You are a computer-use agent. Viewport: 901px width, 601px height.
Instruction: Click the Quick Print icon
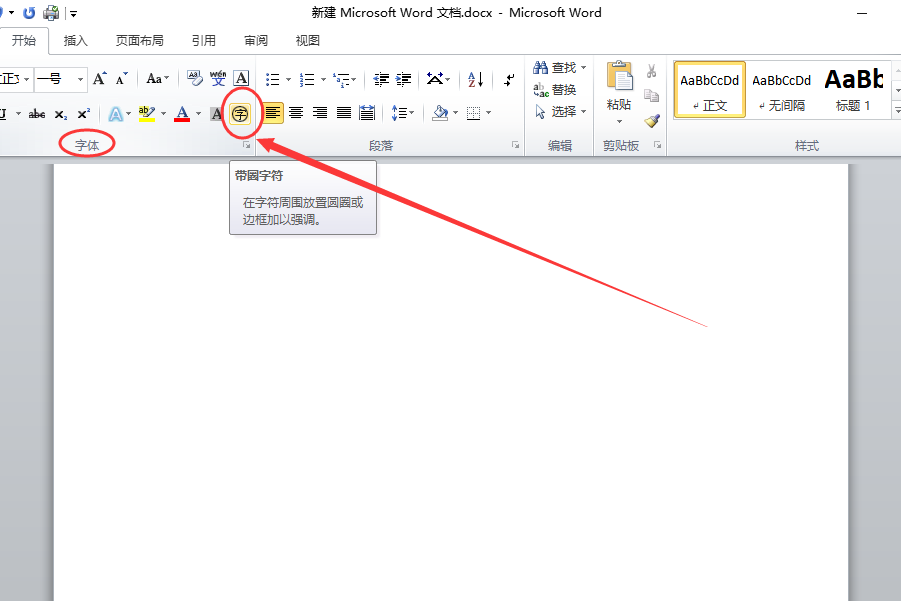pyautogui.click(x=51, y=13)
